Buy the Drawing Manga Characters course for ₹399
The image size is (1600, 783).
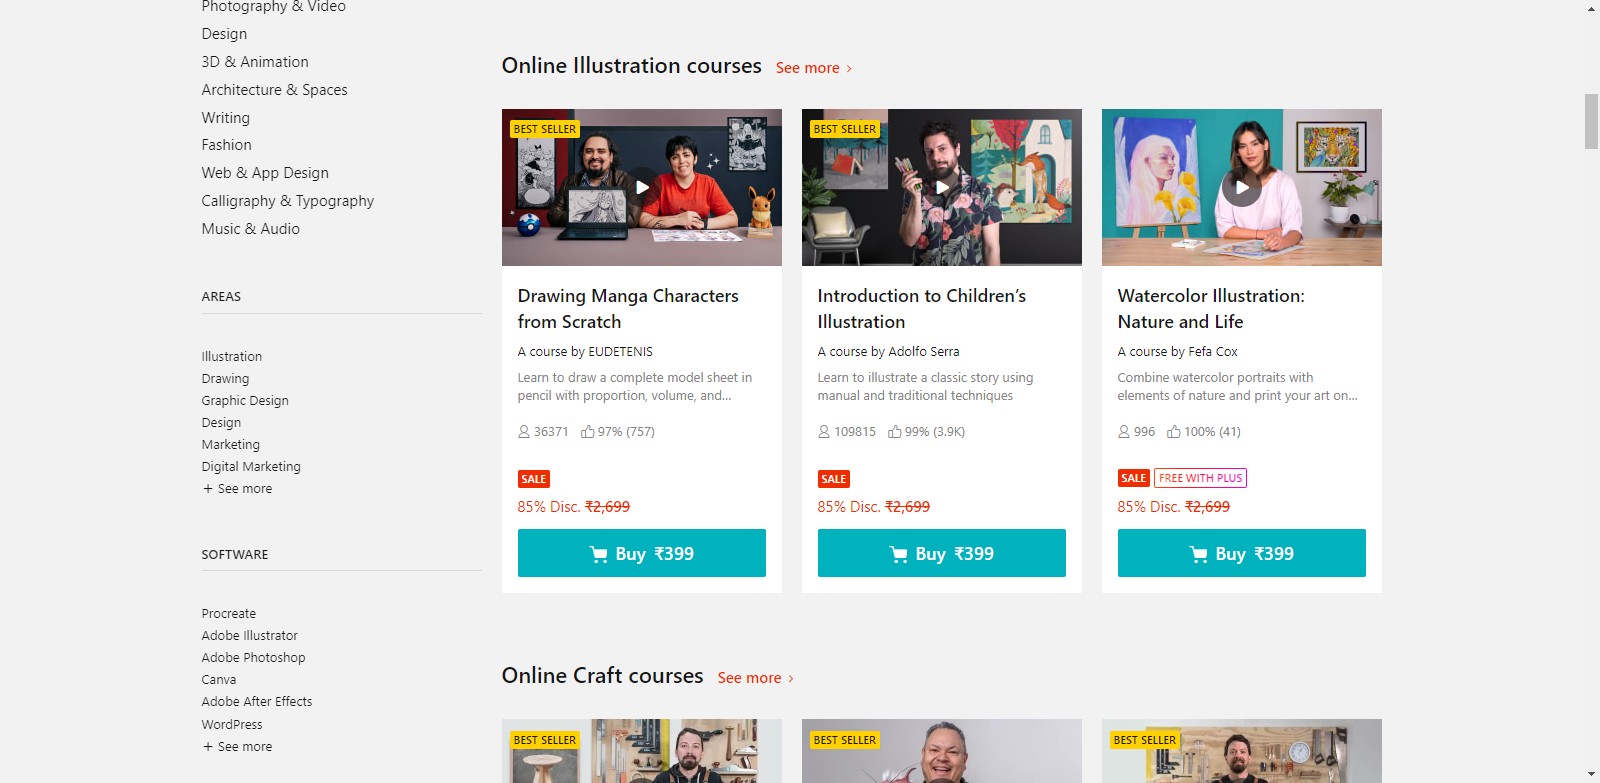(x=642, y=553)
